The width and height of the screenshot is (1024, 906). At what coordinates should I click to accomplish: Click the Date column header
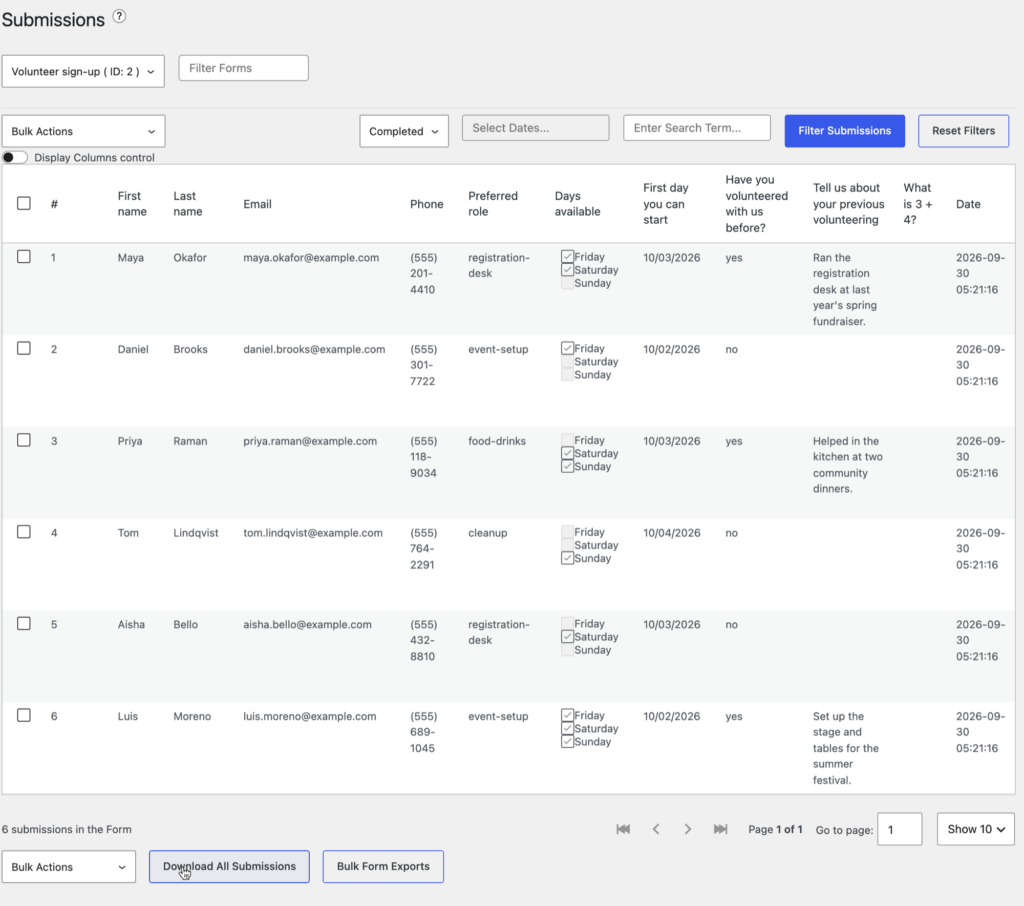click(x=968, y=204)
